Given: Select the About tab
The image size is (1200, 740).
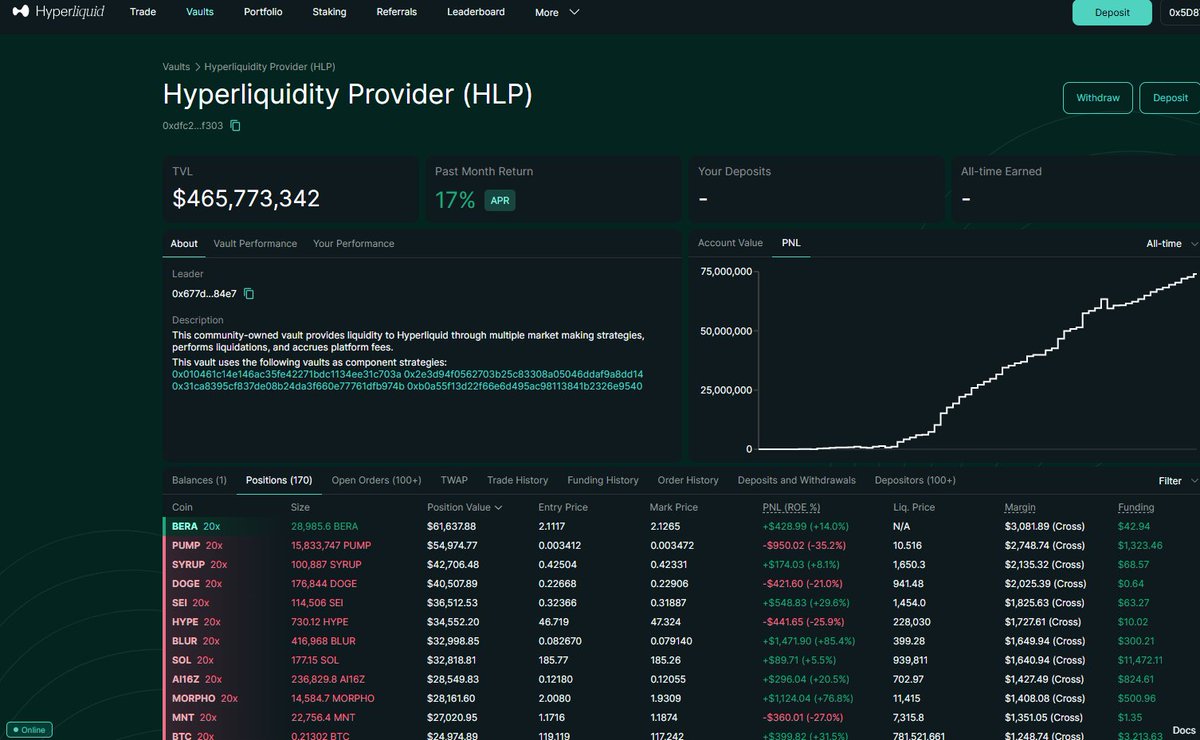Looking at the screenshot, I should [x=184, y=244].
